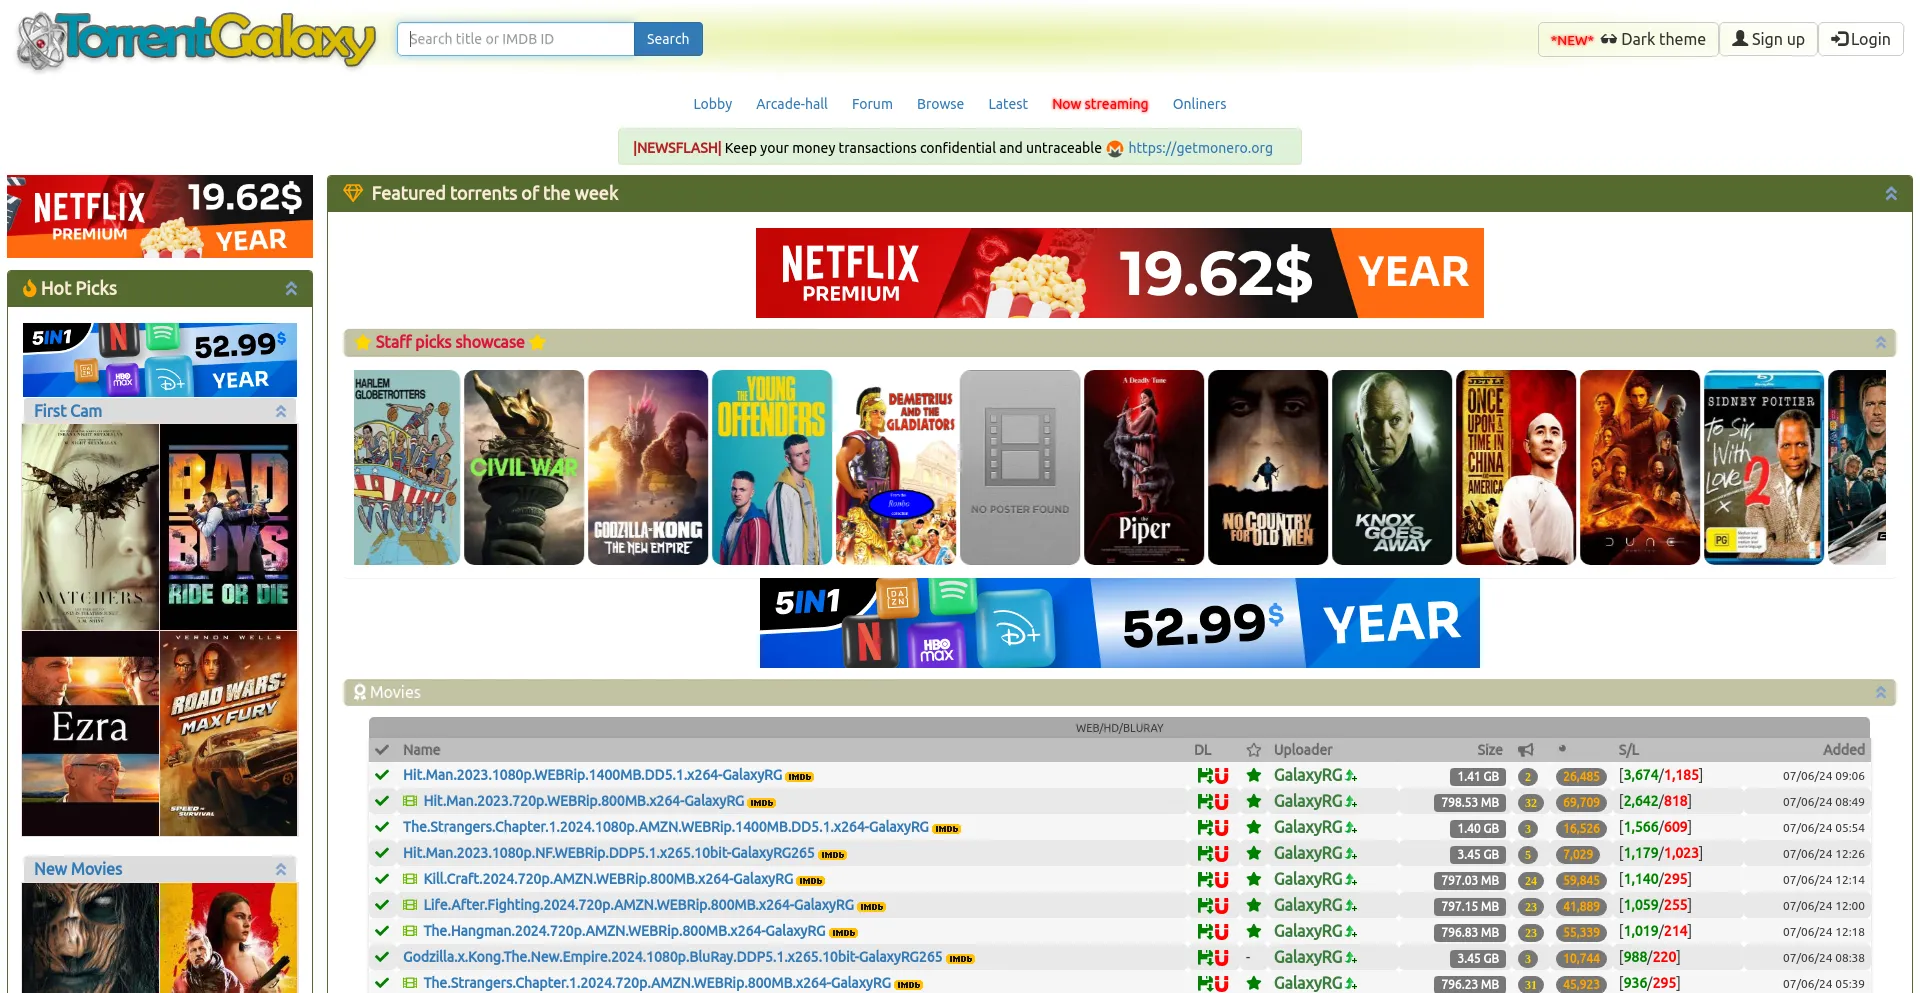Open Godzilla.x.Kong.The.New.Empire BluRay torrent link
The width and height of the screenshot is (1920, 993).
pyautogui.click(x=672, y=957)
